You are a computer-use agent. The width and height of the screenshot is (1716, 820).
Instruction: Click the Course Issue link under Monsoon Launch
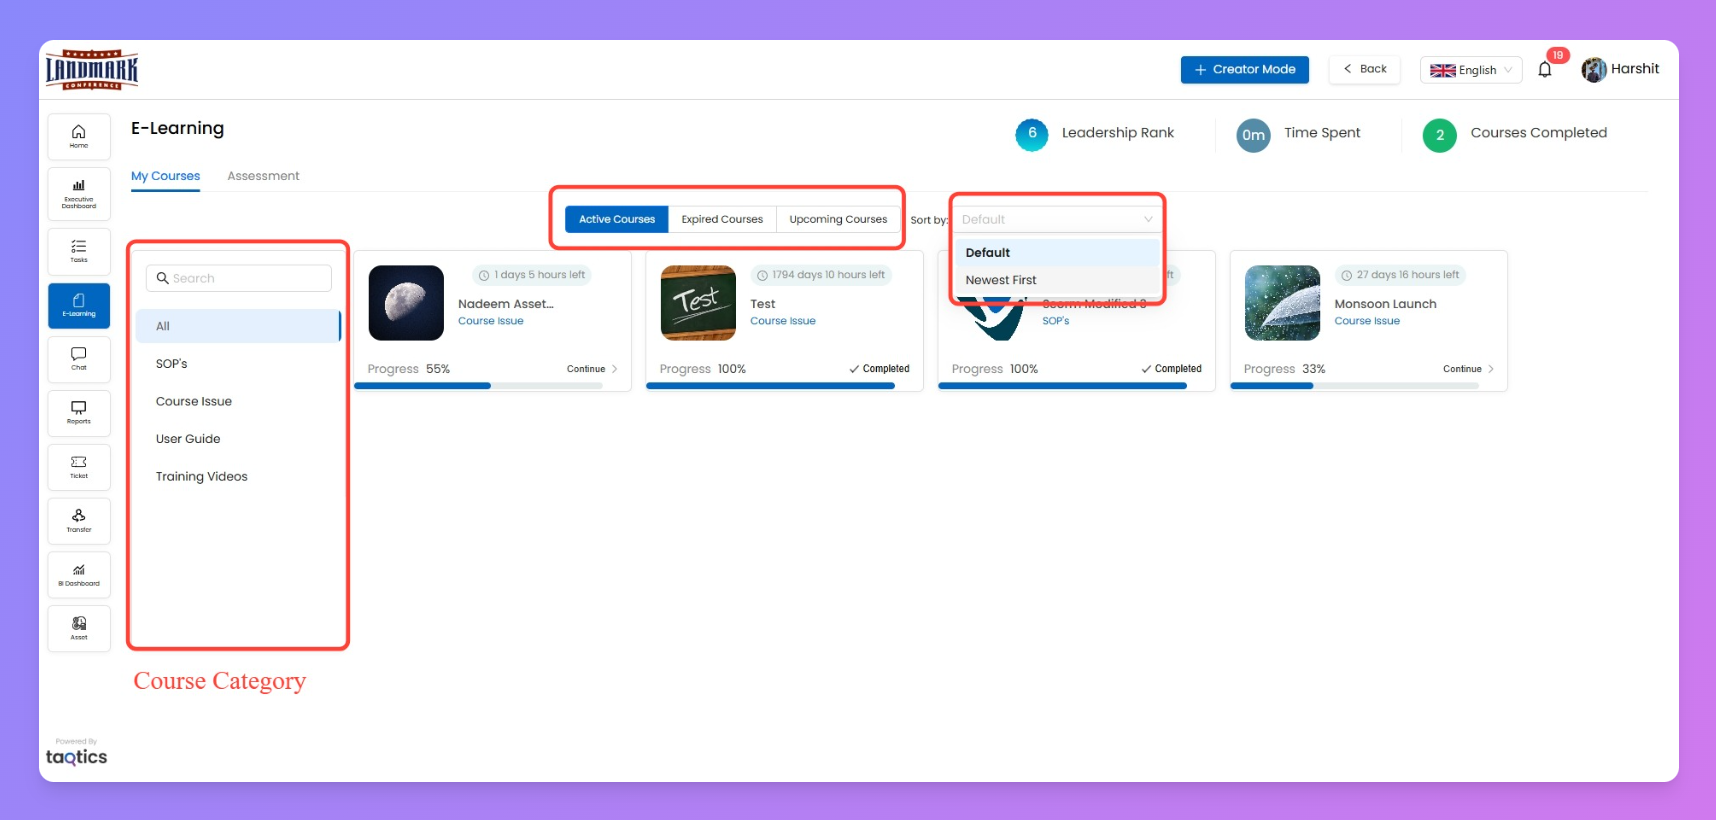tap(1367, 321)
